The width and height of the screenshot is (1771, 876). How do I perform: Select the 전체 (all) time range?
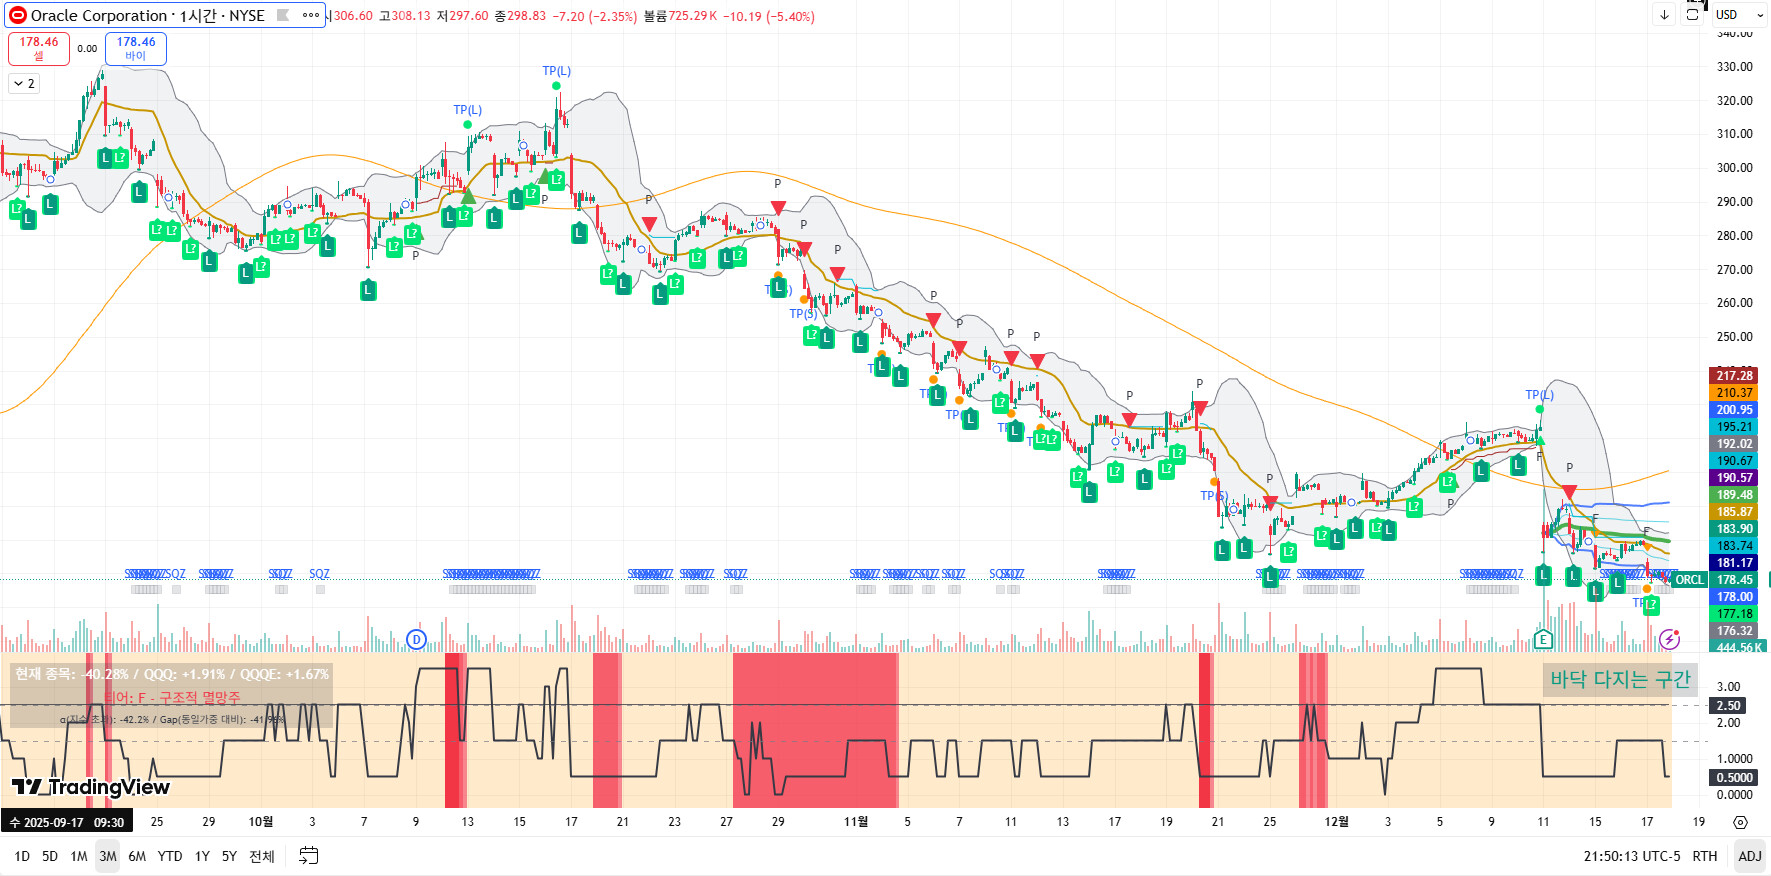(262, 856)
